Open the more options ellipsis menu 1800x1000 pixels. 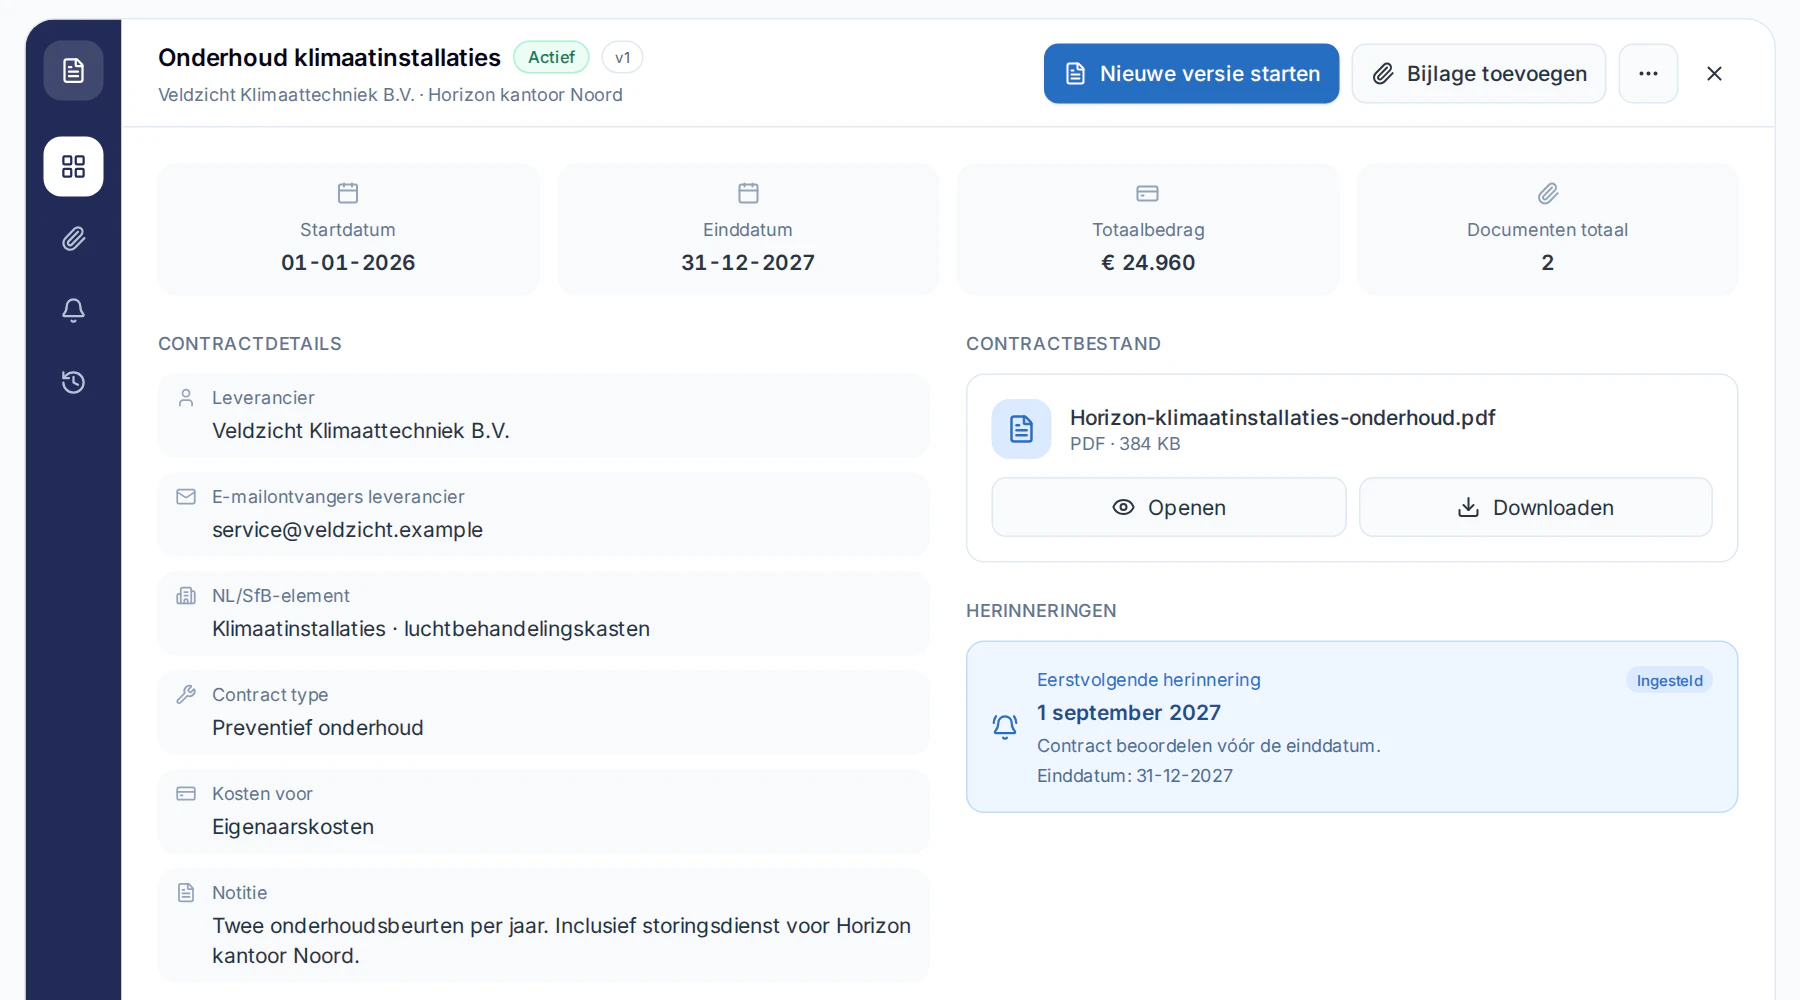[1648, 74]
